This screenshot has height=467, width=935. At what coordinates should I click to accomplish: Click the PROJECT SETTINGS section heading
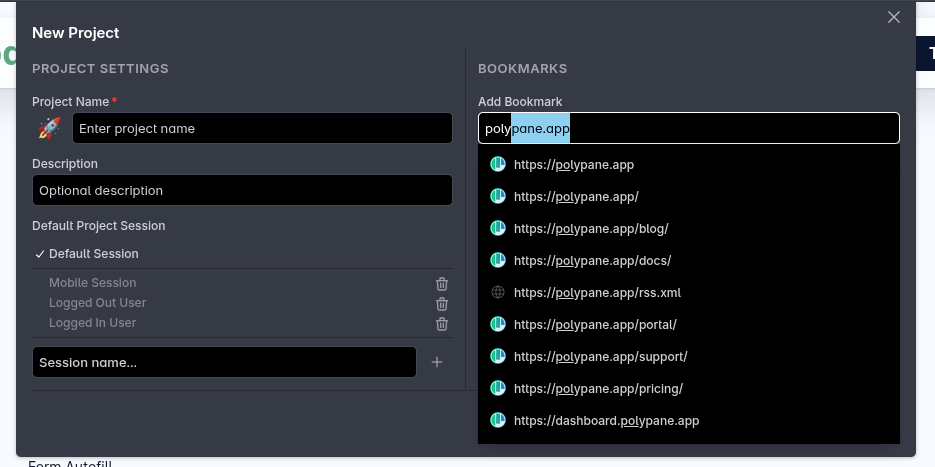tap(100, 69)
